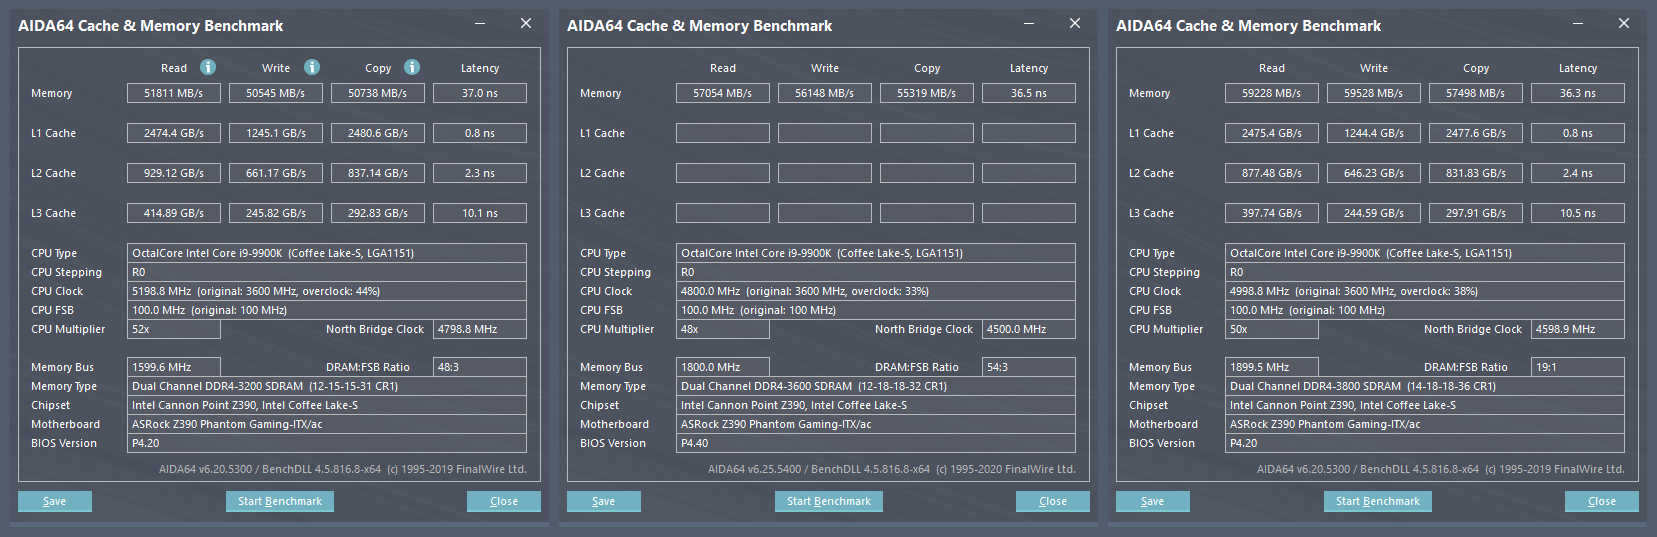The width and height of the screenshot is (1657, 537).
Task: Click the info icon next to Write
Action: coord(312,67)
